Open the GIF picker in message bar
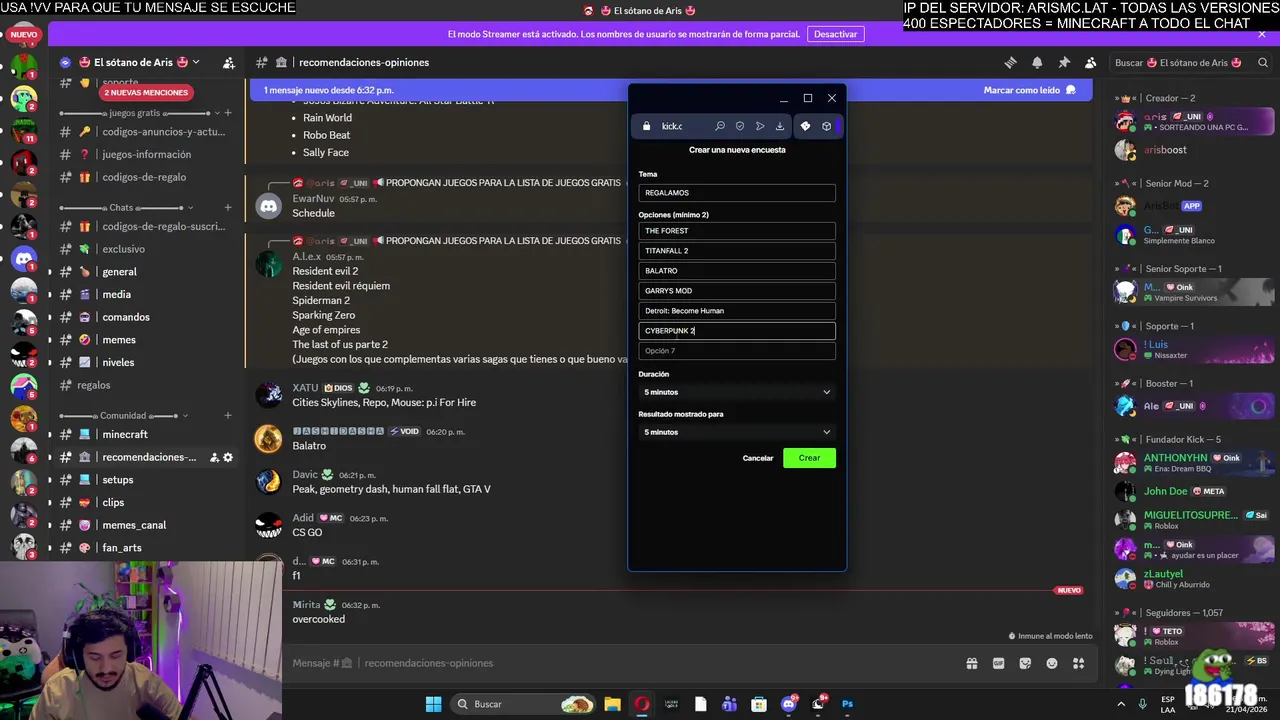The image size is (1280, 720). pyautogui.click(x=998, y=663)
